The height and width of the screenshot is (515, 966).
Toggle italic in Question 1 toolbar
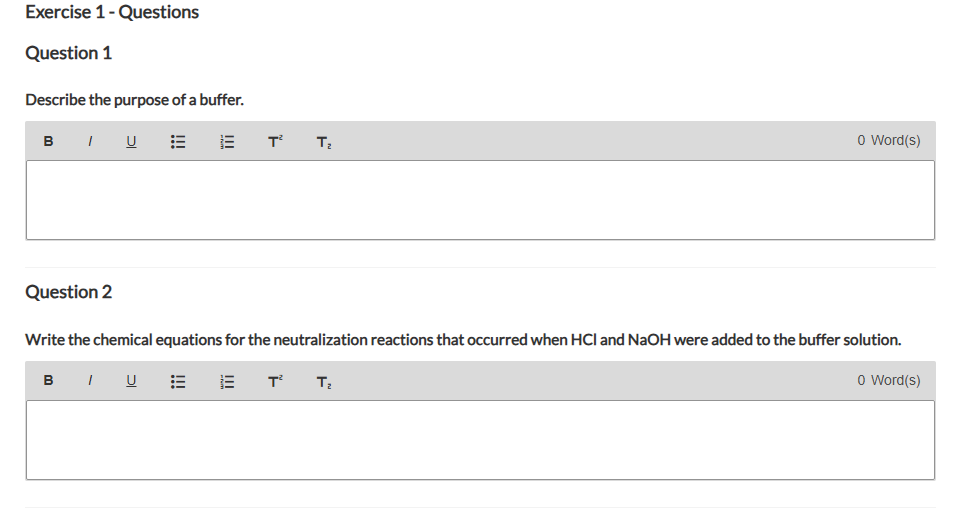(90, 142)
